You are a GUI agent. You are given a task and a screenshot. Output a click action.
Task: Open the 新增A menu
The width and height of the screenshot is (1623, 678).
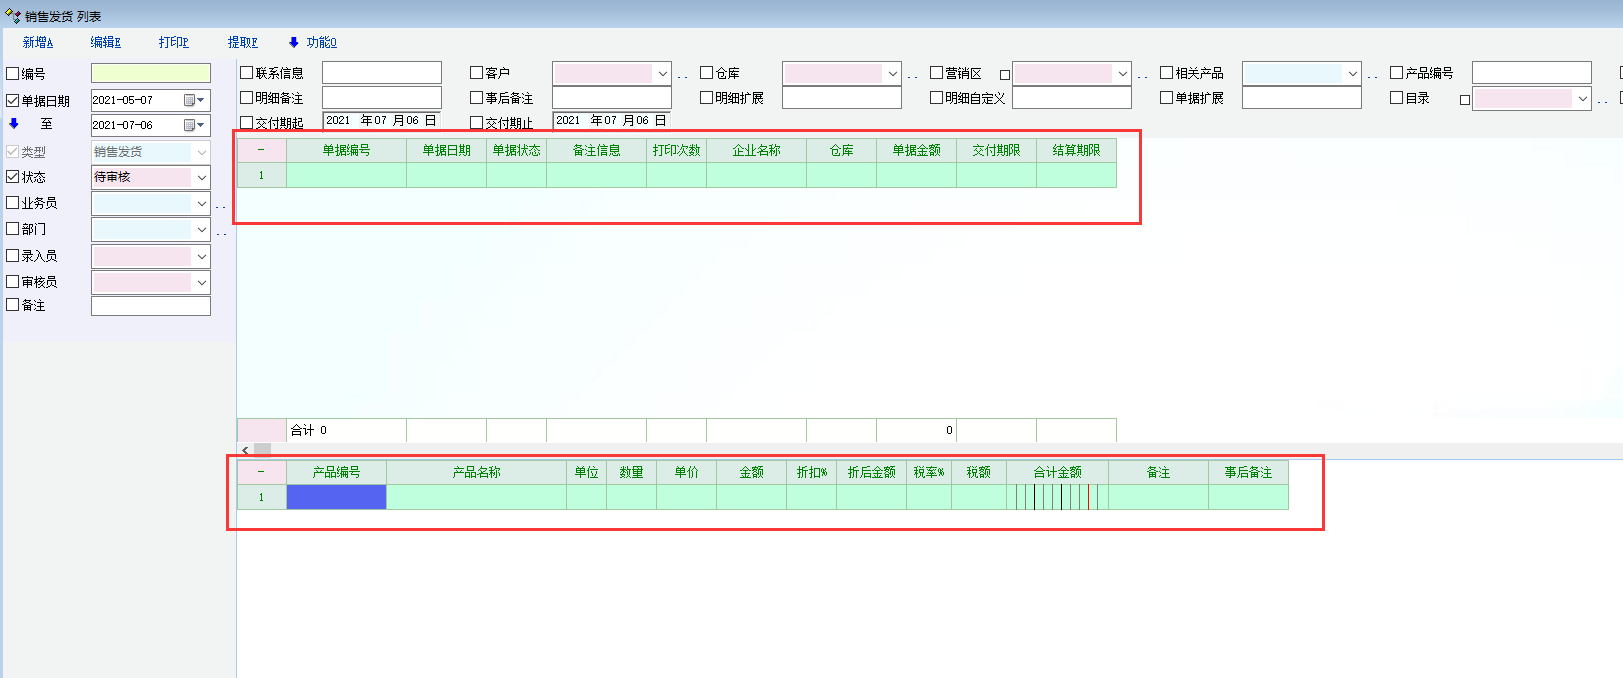pyautogui.click(x=38, y=42)
